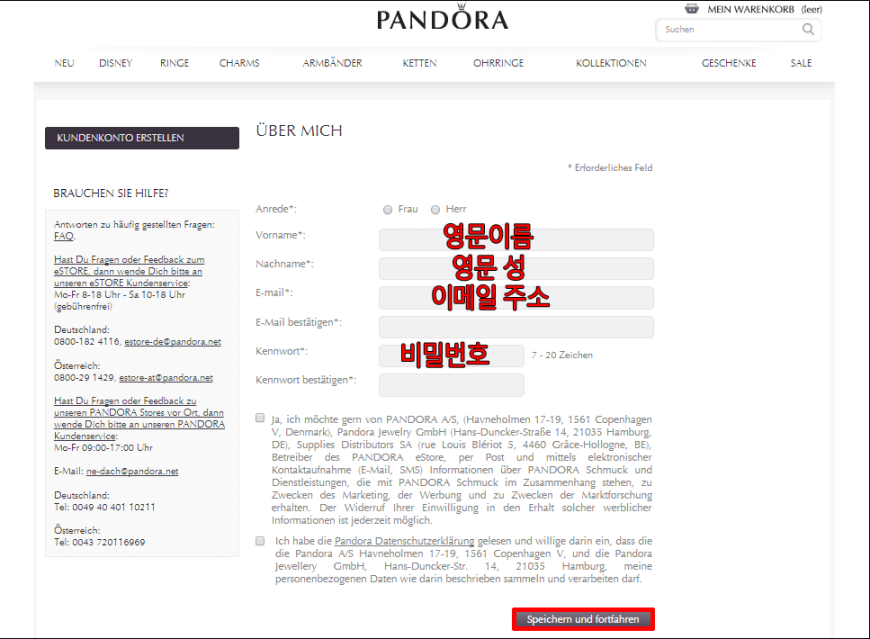Viewport: 870px width, 639px height.
Task: Focus the E-Mail bestätigen input field
Action: pos(516,327)
